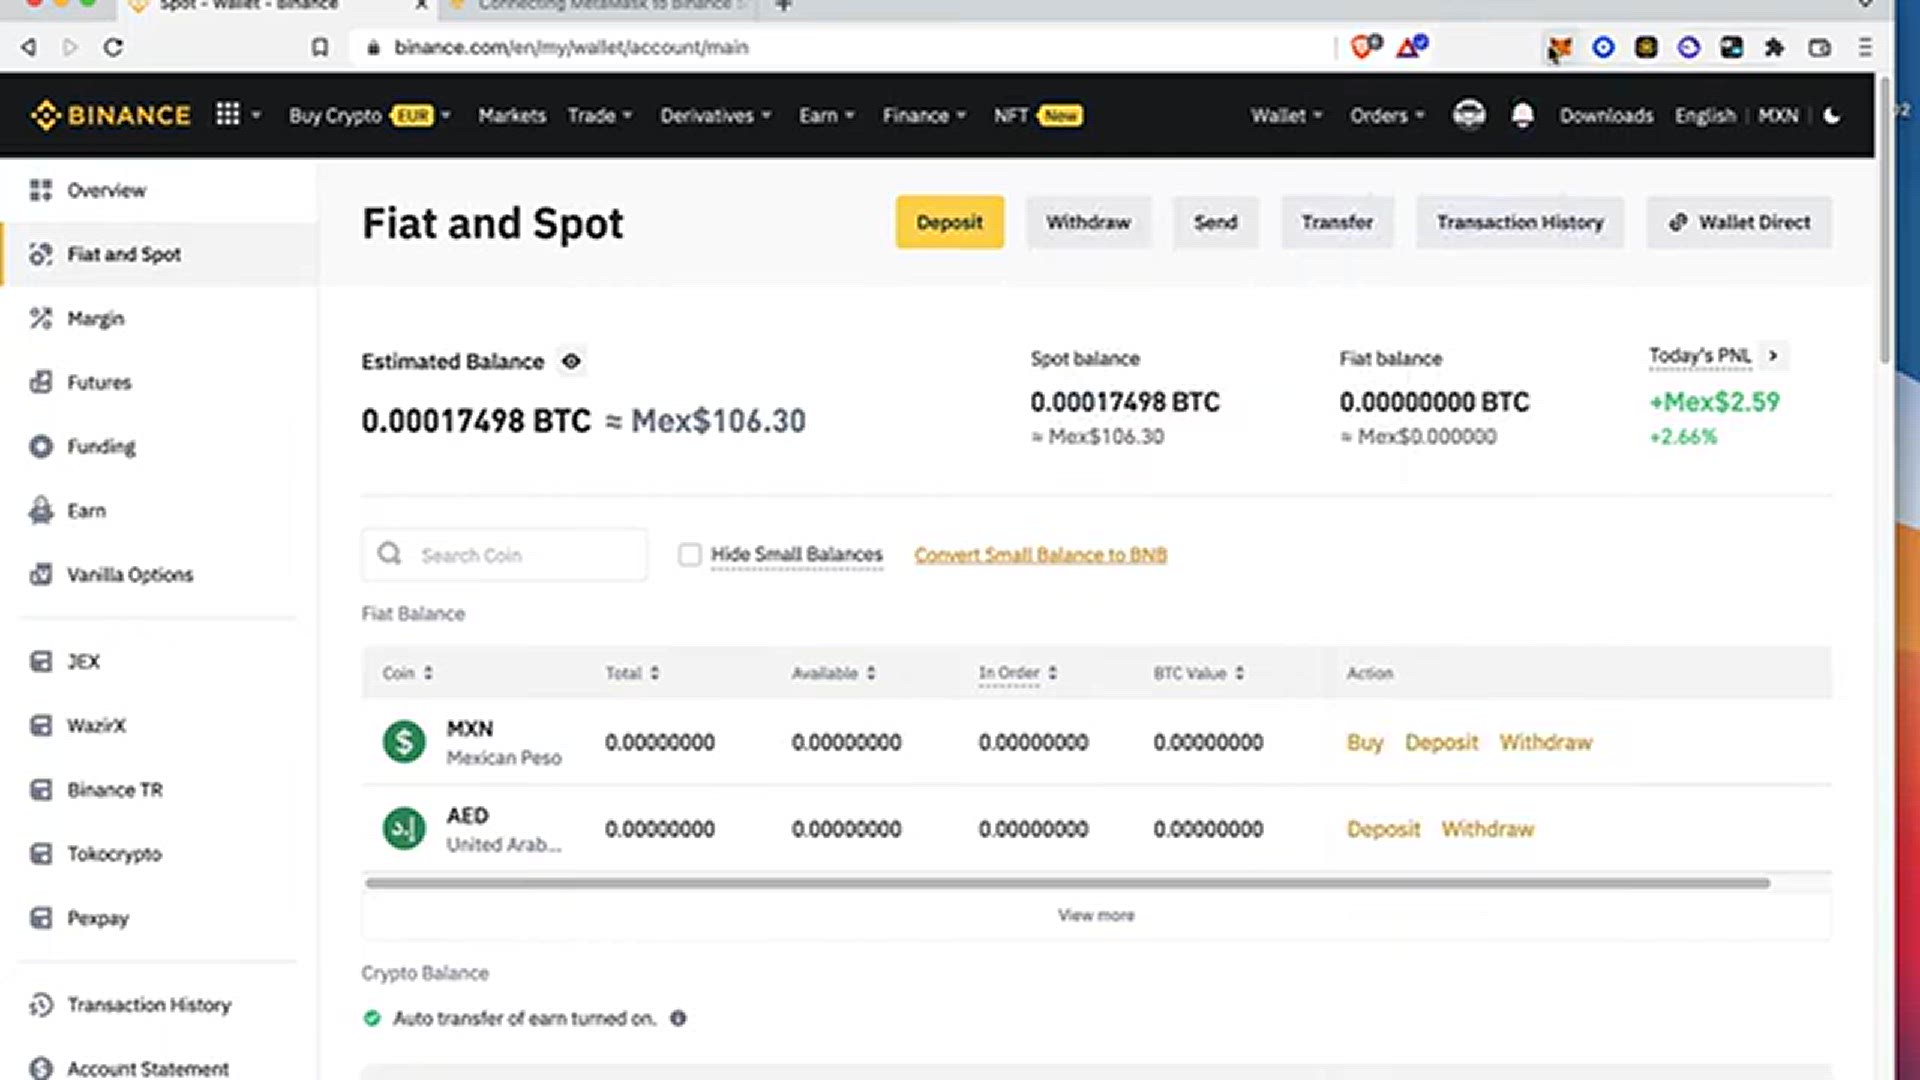Image resolution: width=1920 pixels, height=1080 pixels.
Task: Open Brave shields icon
Action: point(1365,46)
